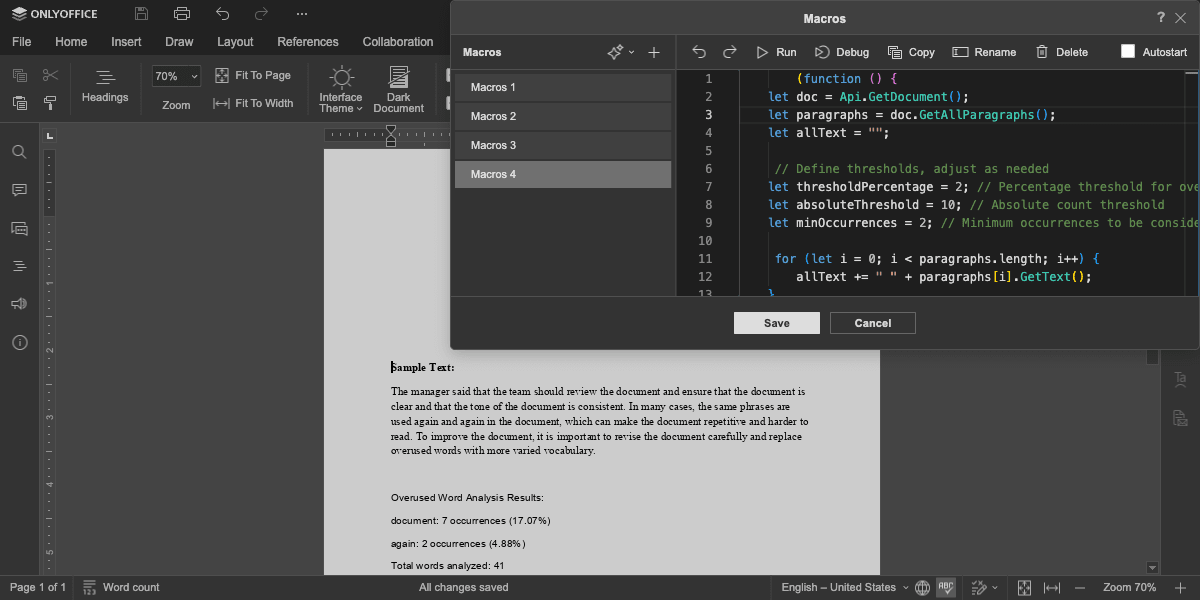Click the Paste clipboard icon

click(19, 103)
